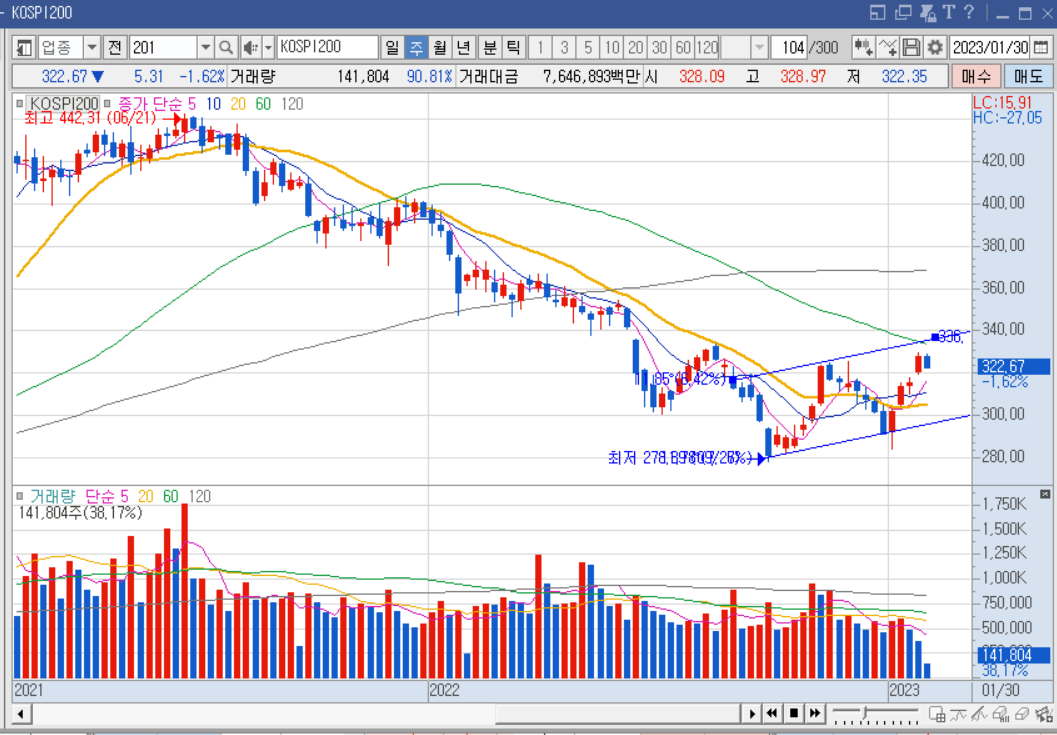Image resolution: width=1057 pixels, height=735 pixels.
Task: Switch chart to daily 일 period
Action: pos(392,47)
